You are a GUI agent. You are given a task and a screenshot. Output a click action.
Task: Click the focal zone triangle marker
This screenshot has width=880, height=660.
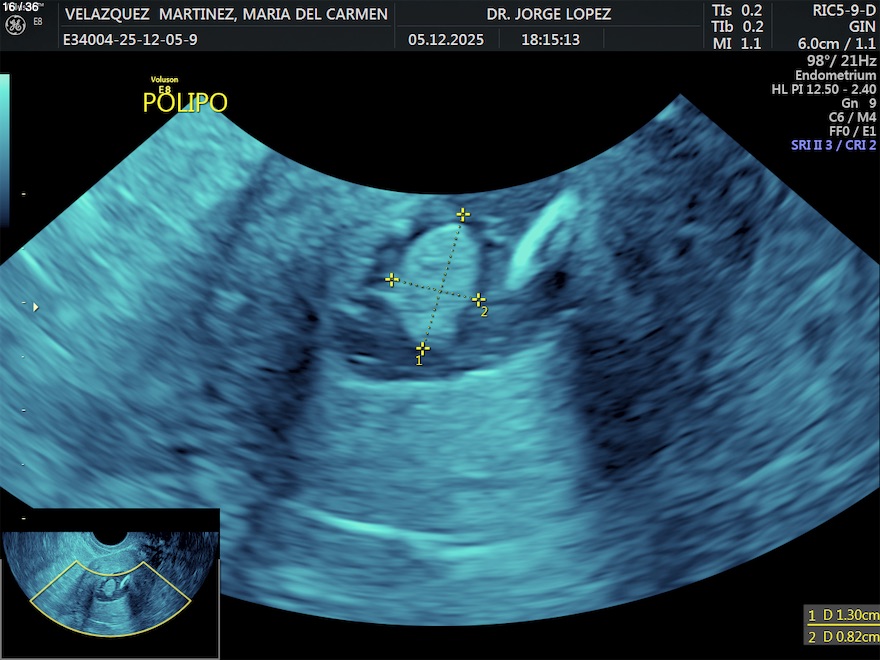tap(37, 307)
